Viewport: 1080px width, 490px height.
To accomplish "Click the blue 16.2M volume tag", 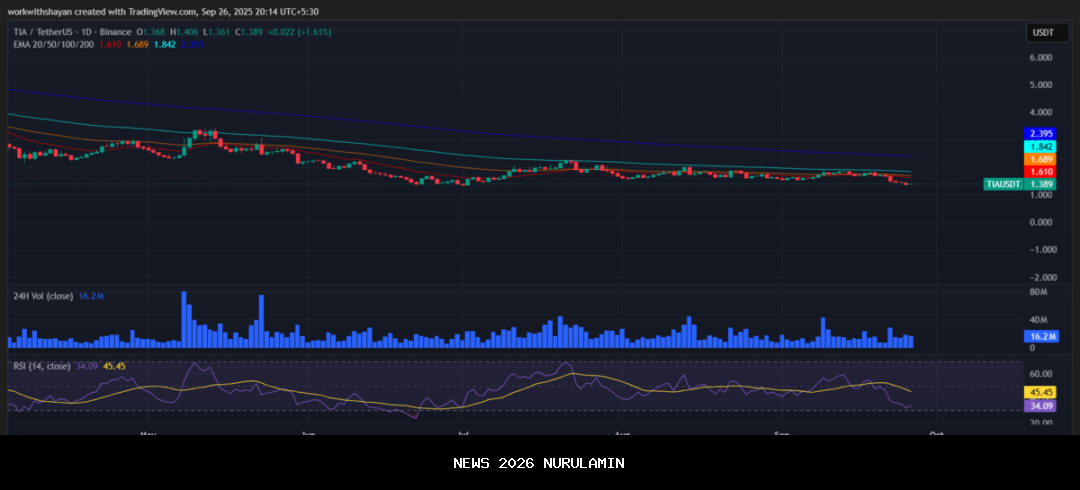I will pos(1041,337).
